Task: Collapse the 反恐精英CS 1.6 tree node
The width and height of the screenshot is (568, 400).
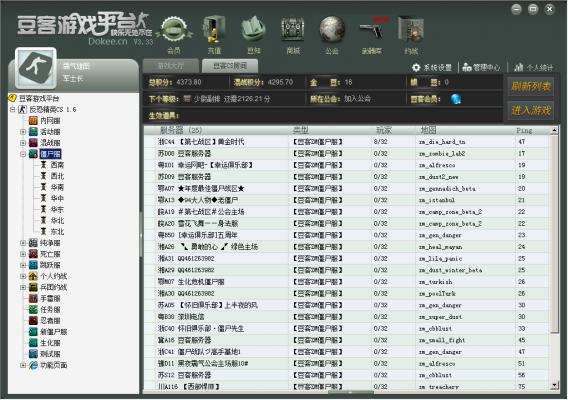Action: coord(13,109)
